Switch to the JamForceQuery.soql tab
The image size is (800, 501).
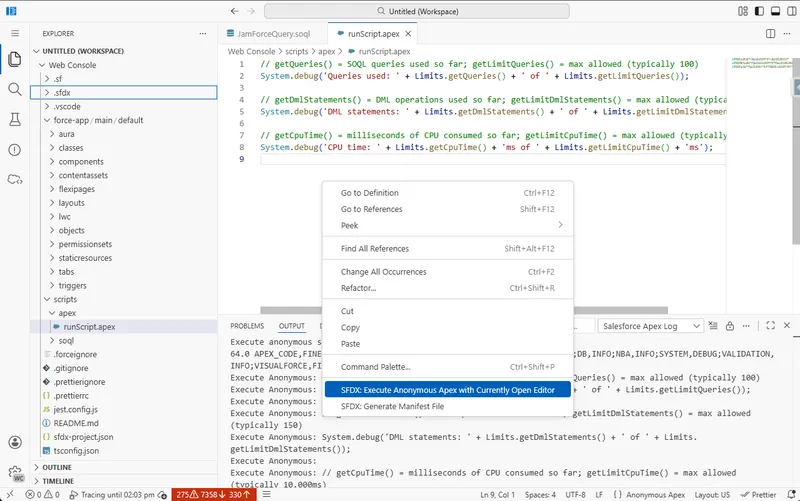tap(273, 34)
